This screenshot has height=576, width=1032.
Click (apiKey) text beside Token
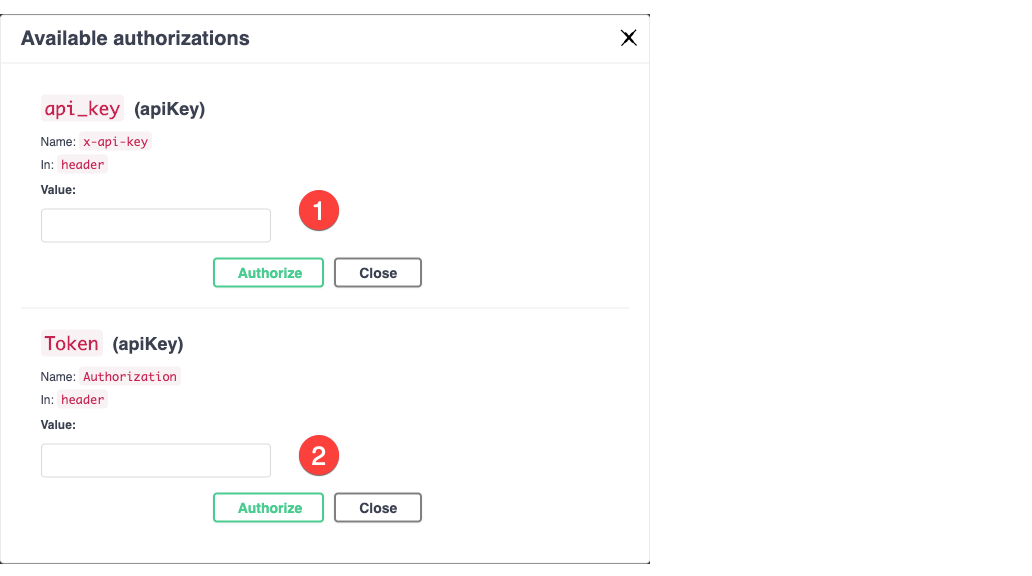click(148, 344)
